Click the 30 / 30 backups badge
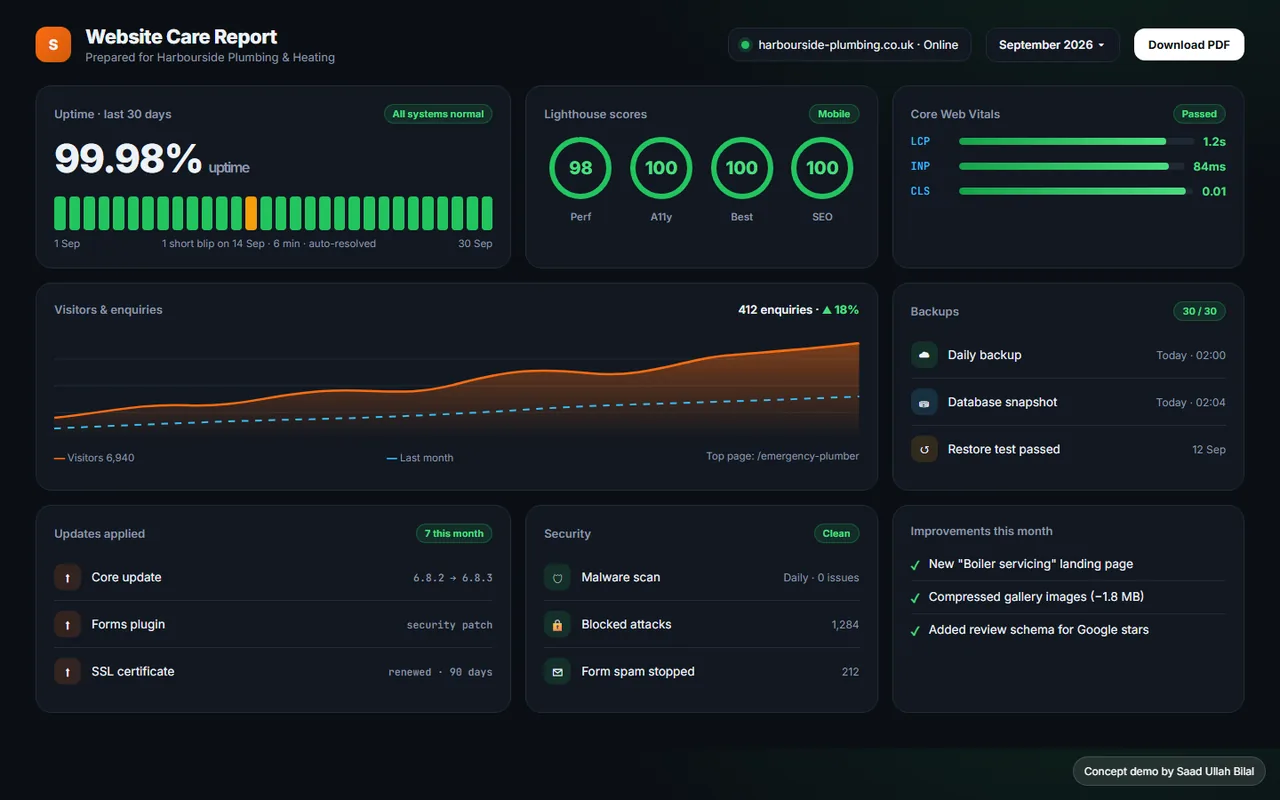The width and height of the screenshot is (1280, 800). click(1199, 311)
